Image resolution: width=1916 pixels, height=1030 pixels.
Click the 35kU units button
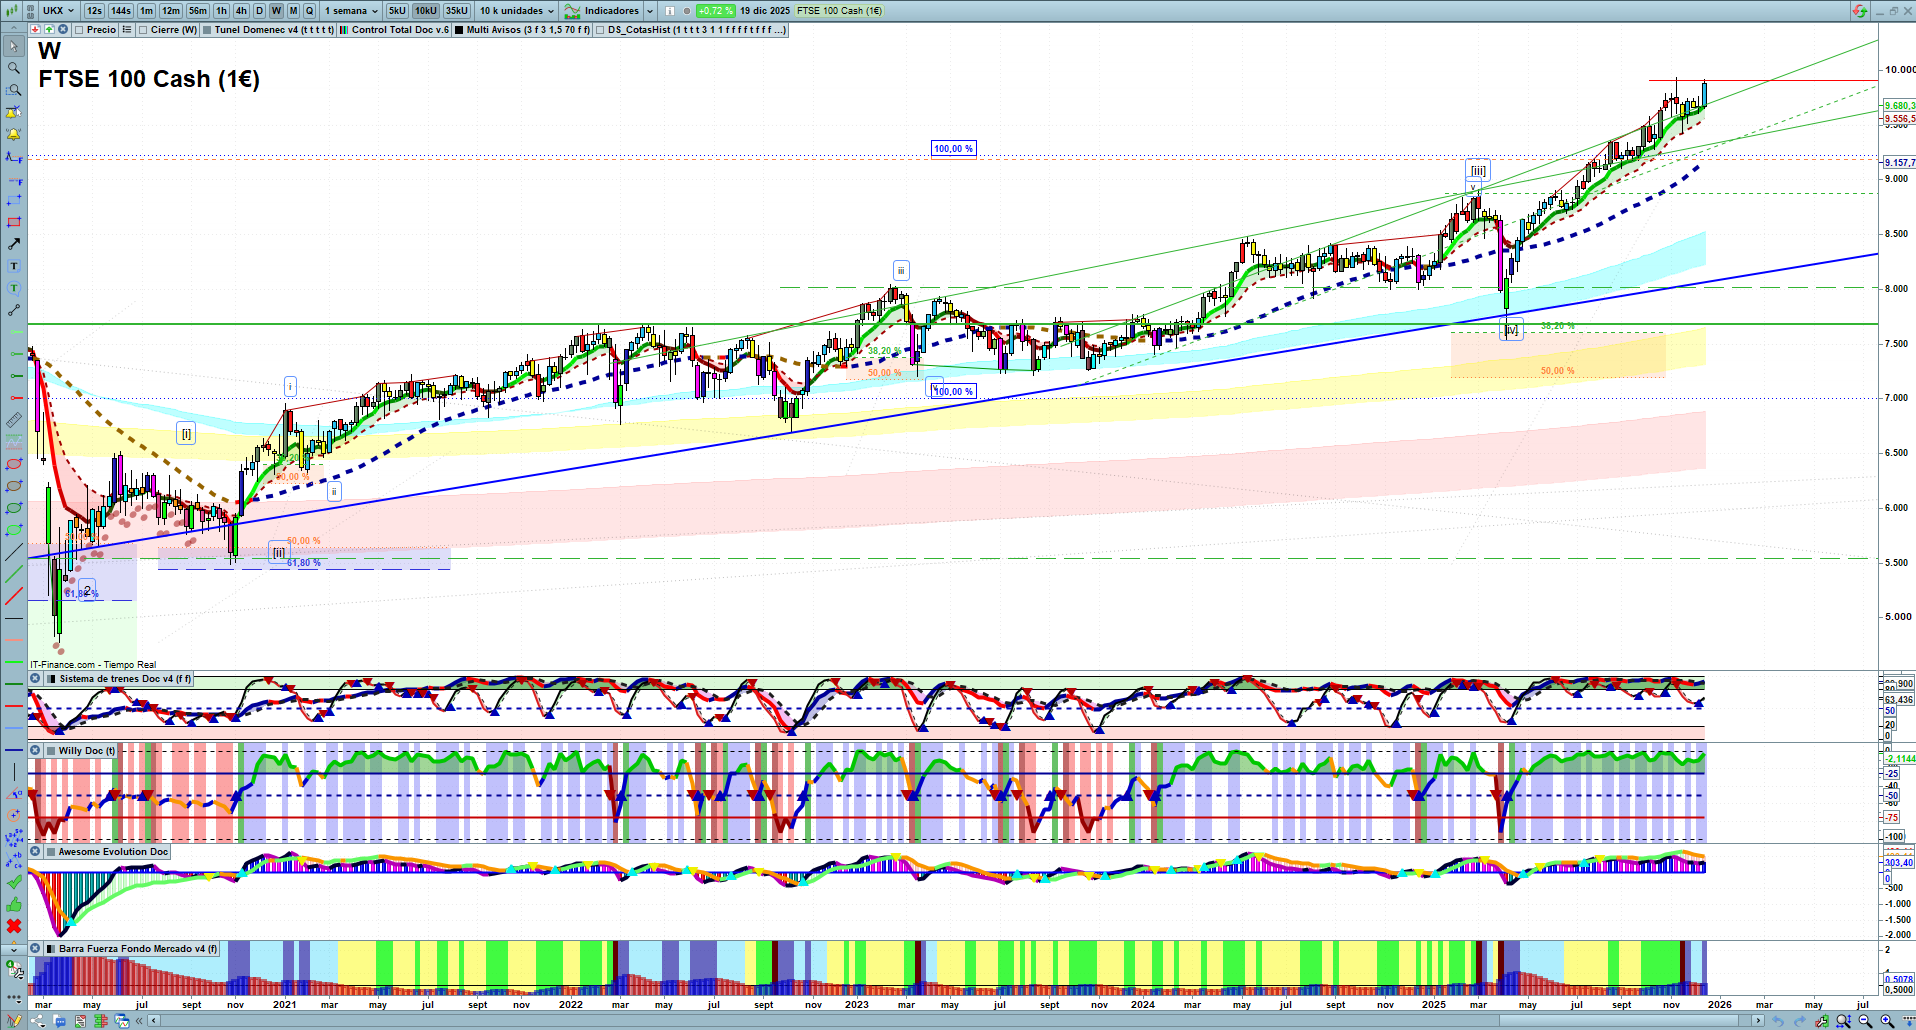pos(457,11)
